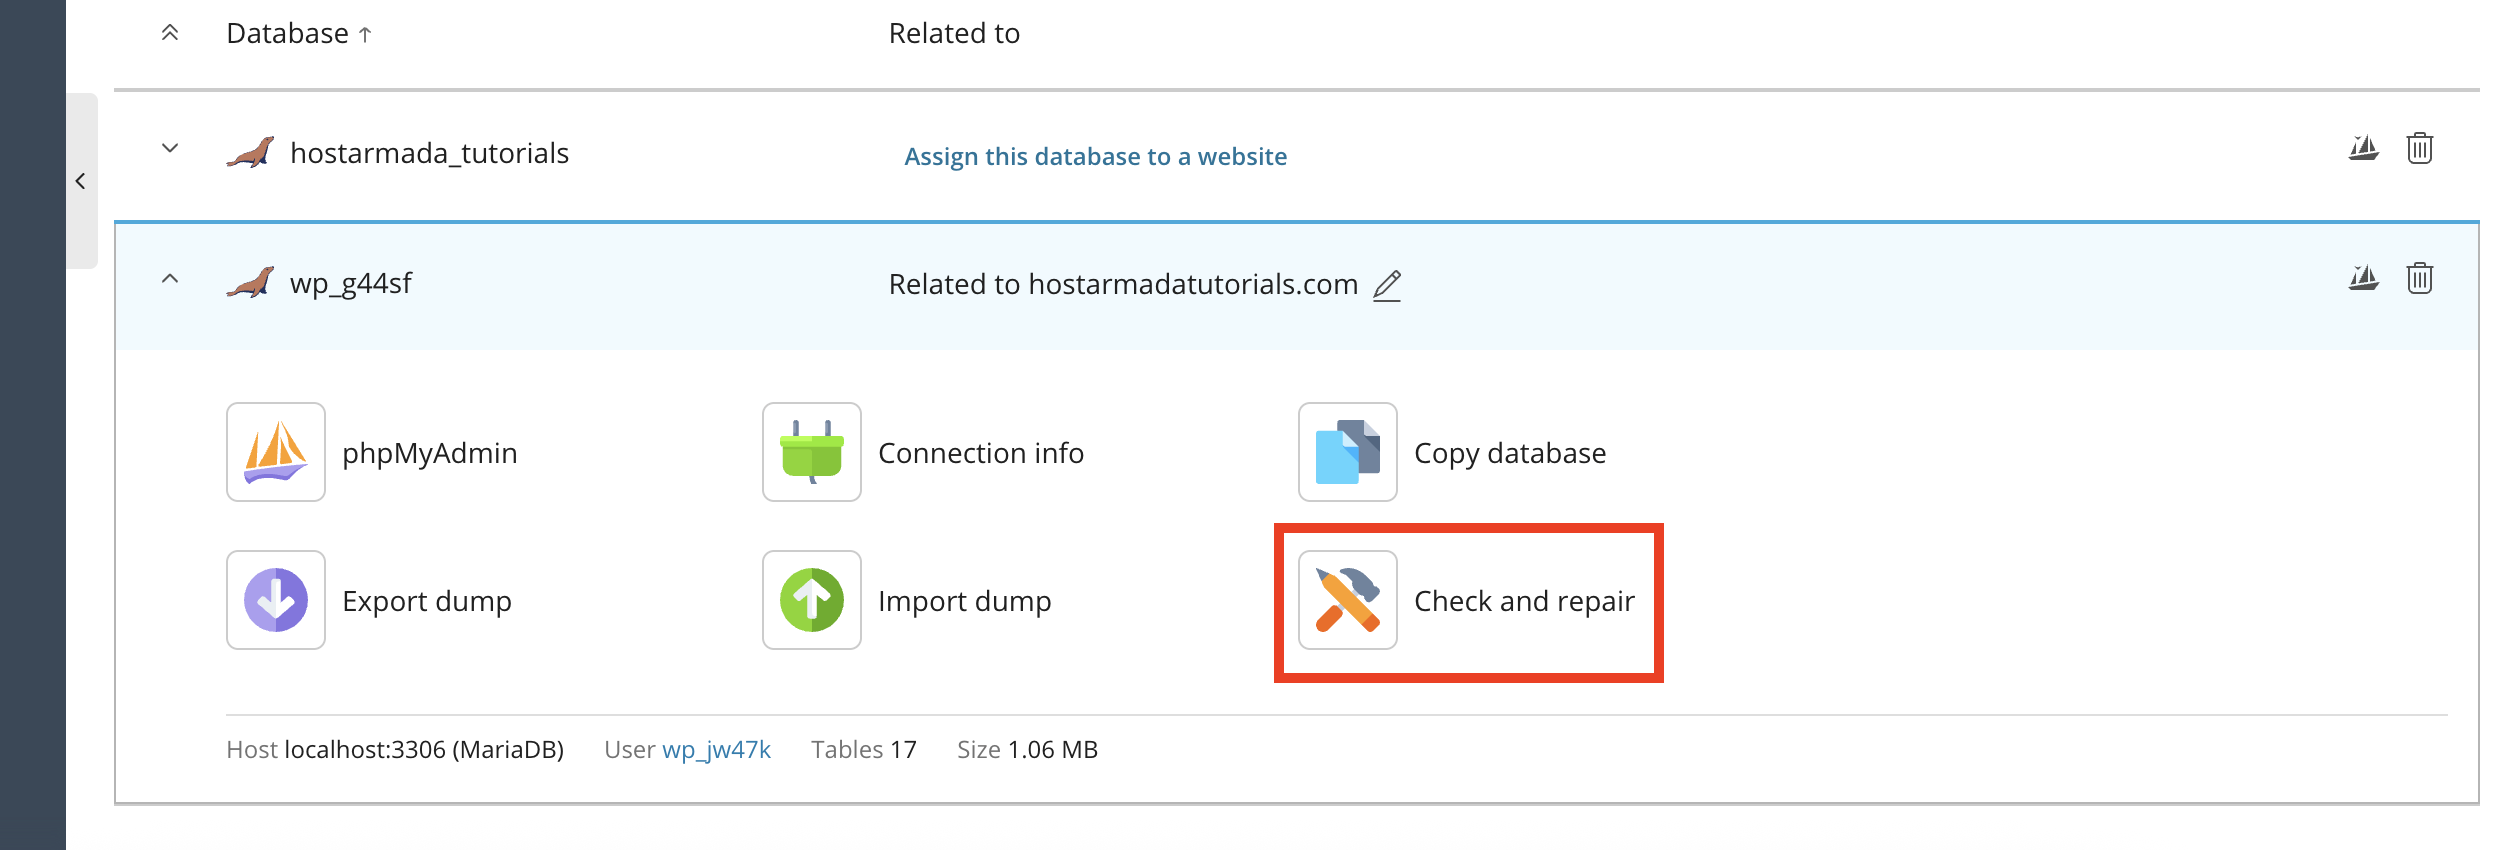This screenshot has height=850, width=2520.
Task: Edit related website with pencil icon
Action: [x=1387, y=286]
